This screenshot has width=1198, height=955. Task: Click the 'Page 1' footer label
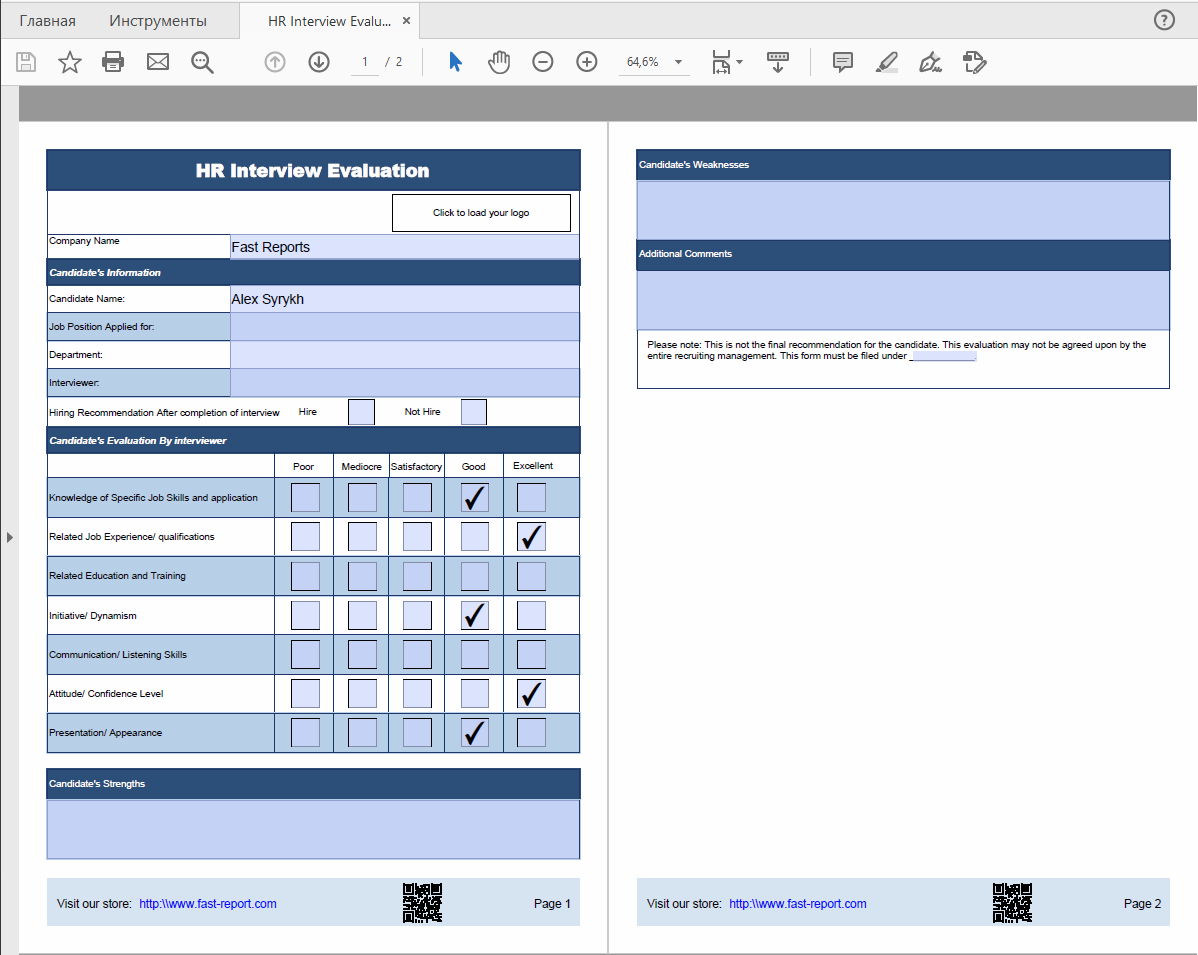click(552, 903)
